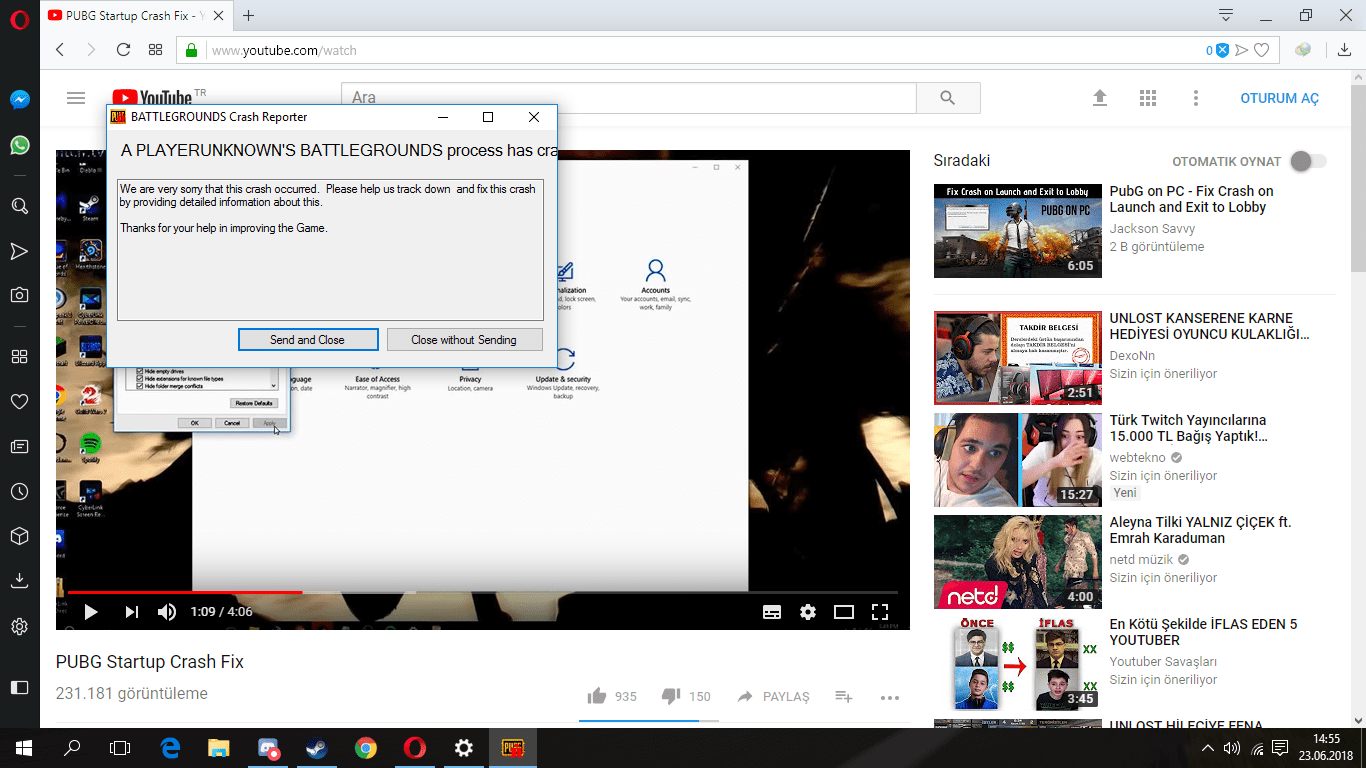Open Opera settings gear in sidebar
The image size is (1366, 768).
pyautogui.click(x=19, y=627)
